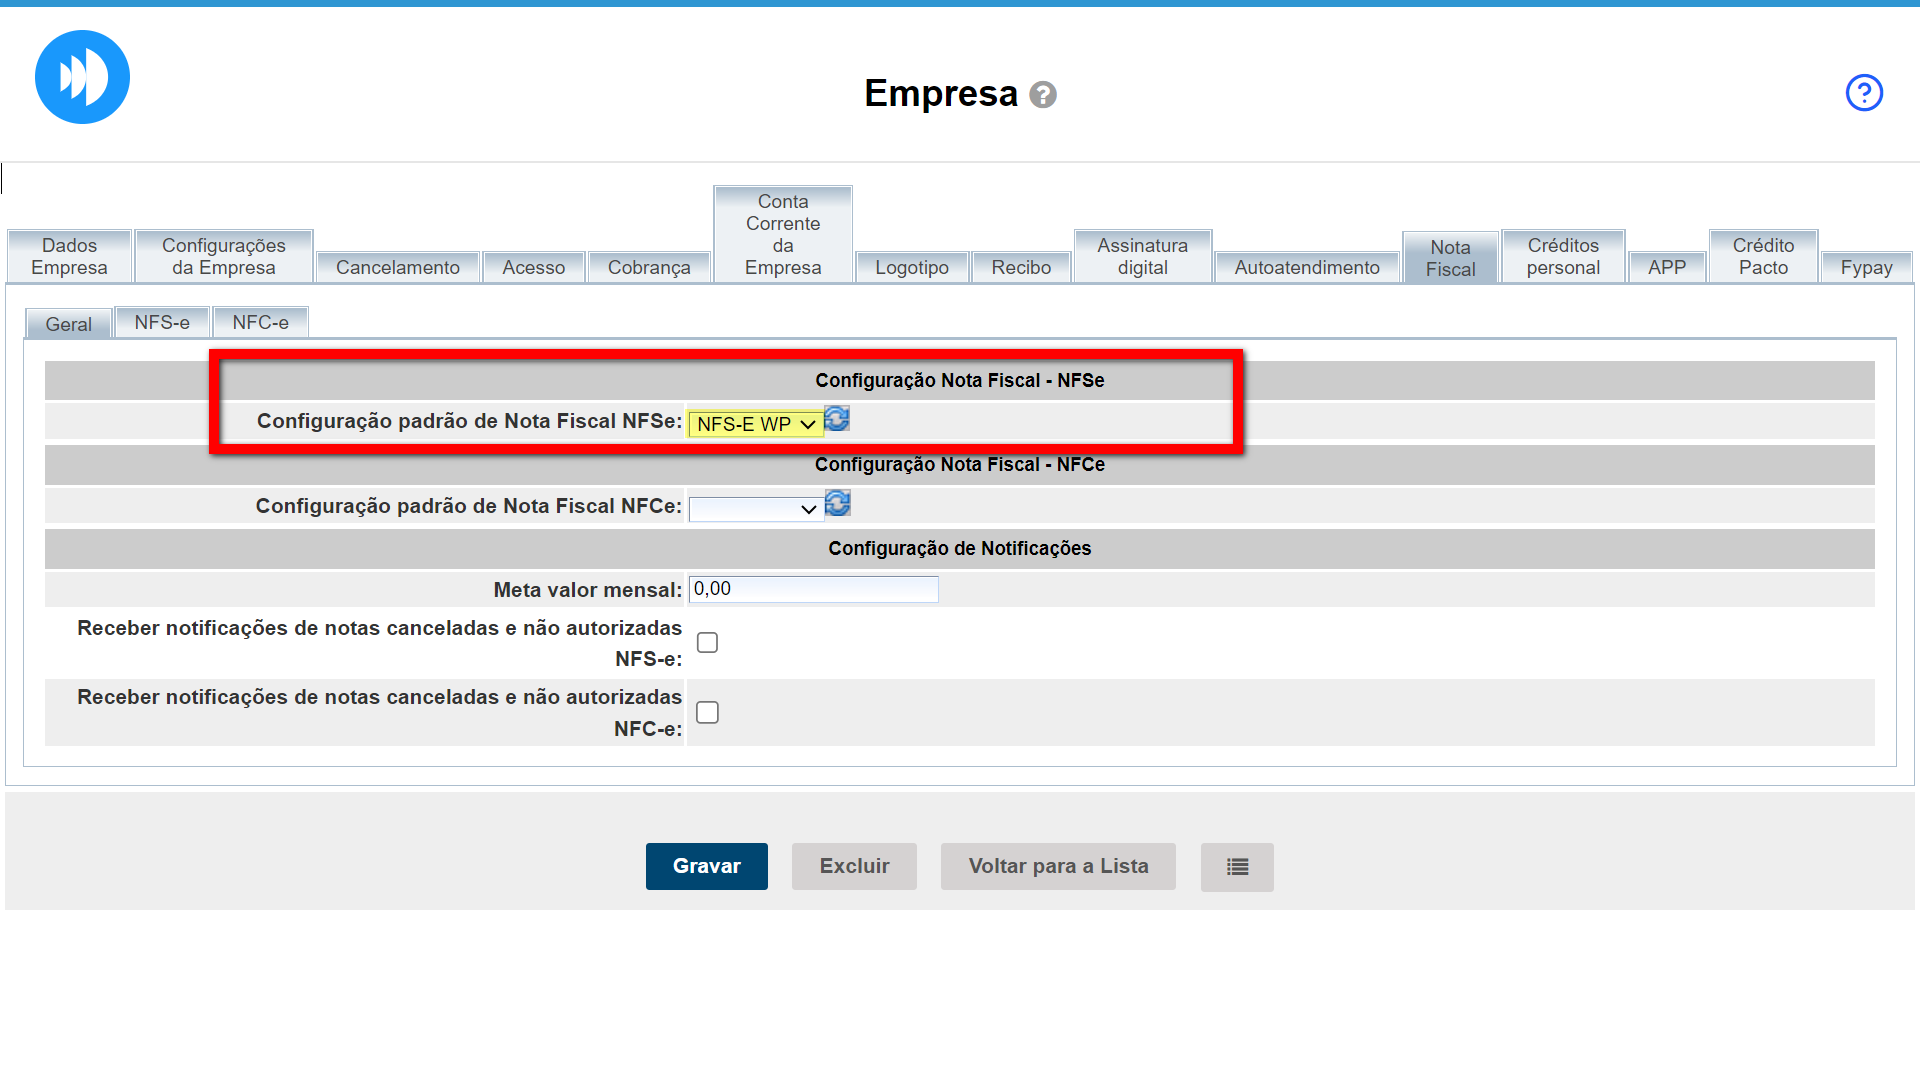
Task: Expand the default NFCe configuration dropdown
Action: click(x=755, y=509)
